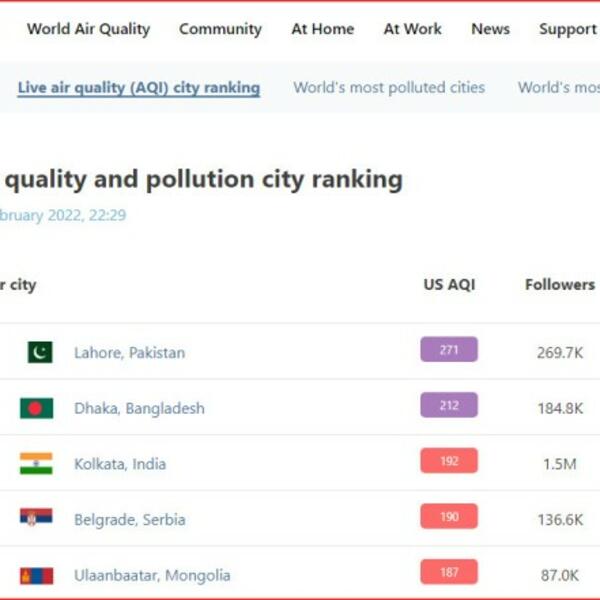Switch to World's most polluted cities tab
Image resolution: width=600 pixels, height=600 pixels.
tap(389, 87)
